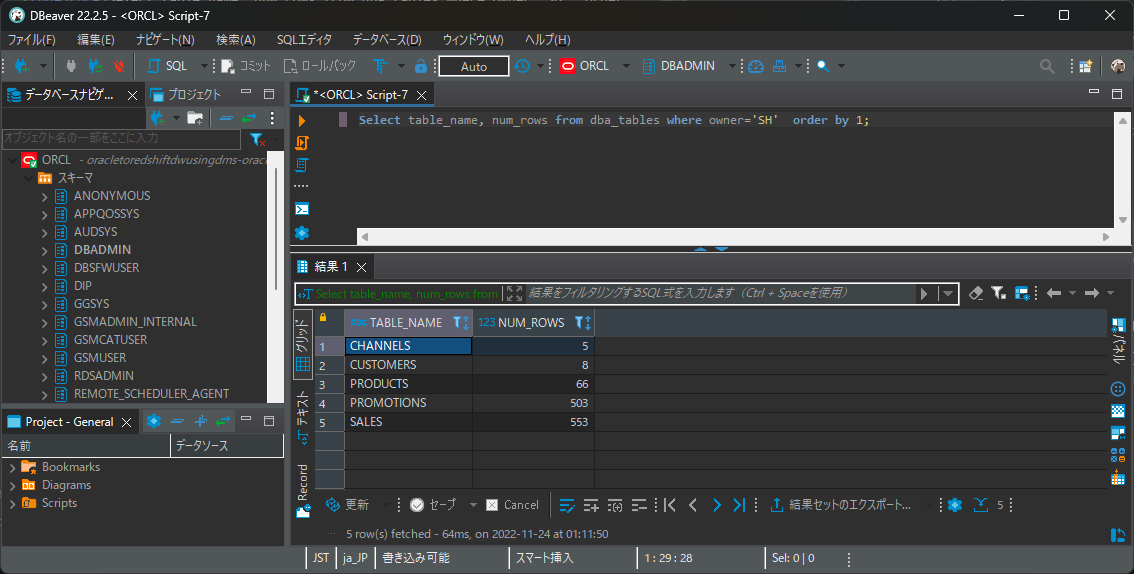Image resolution: width=1134 pixels, height=574 pixels.
Task: Click the red Disconnect plug icon
Action: [x=119, y=66]
